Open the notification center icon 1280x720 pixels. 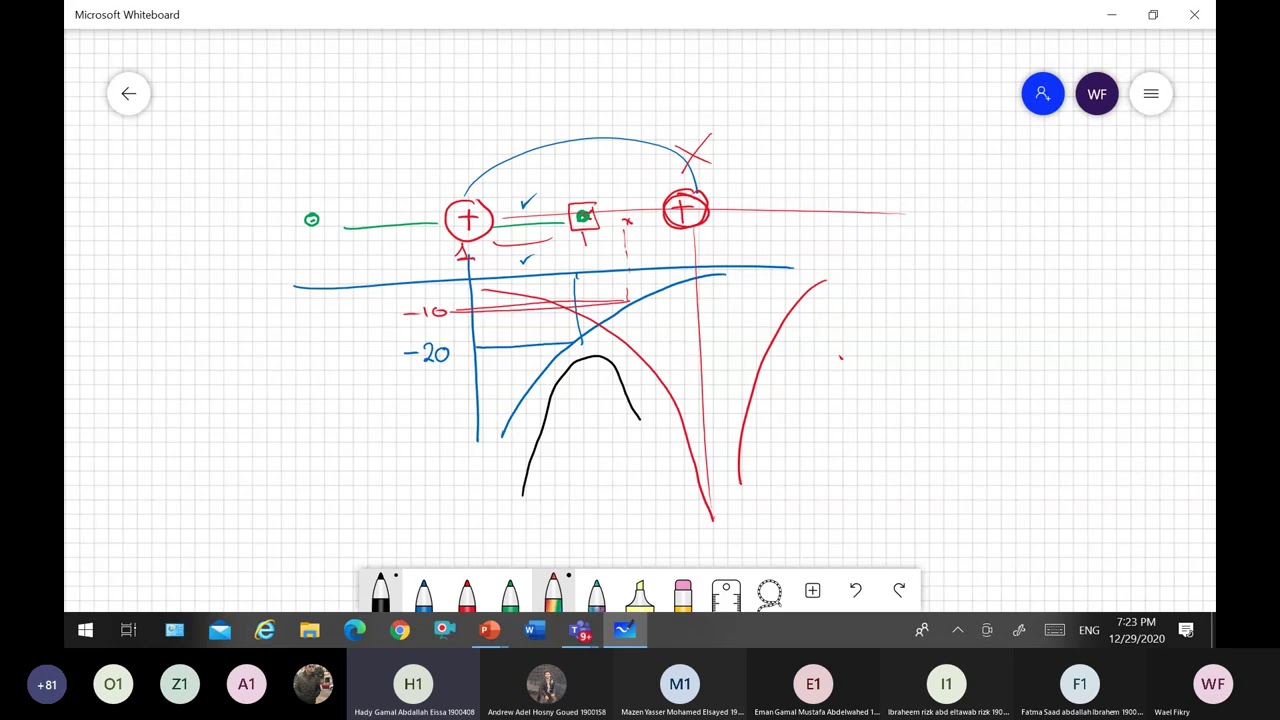tap(1186, 630)
